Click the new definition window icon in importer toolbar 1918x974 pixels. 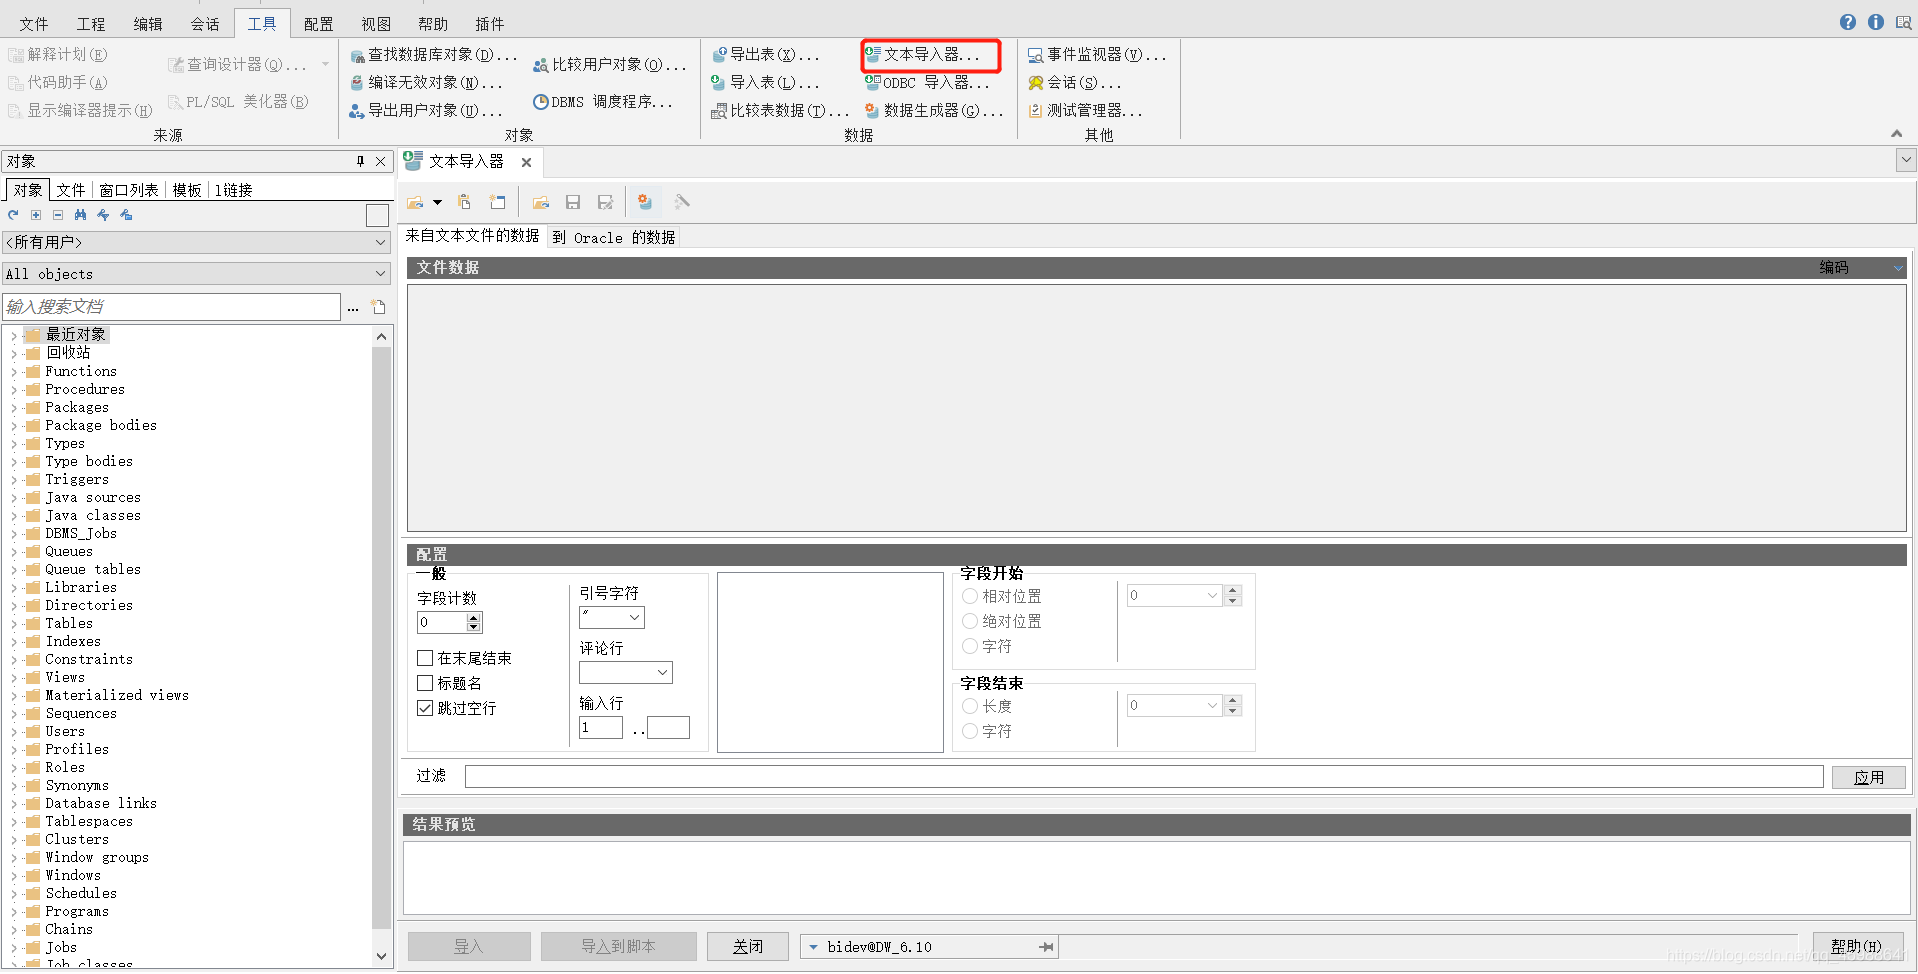click(x=497, y=202)
